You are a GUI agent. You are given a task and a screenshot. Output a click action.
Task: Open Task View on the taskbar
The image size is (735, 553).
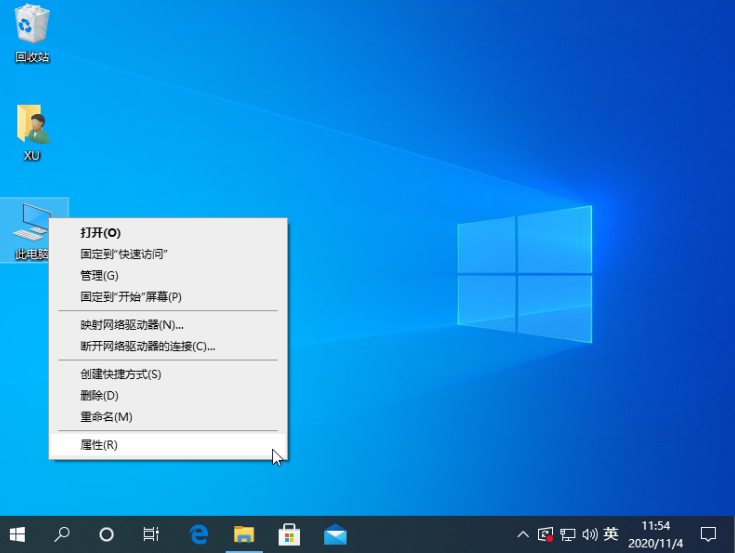click(x=151, y=534)
